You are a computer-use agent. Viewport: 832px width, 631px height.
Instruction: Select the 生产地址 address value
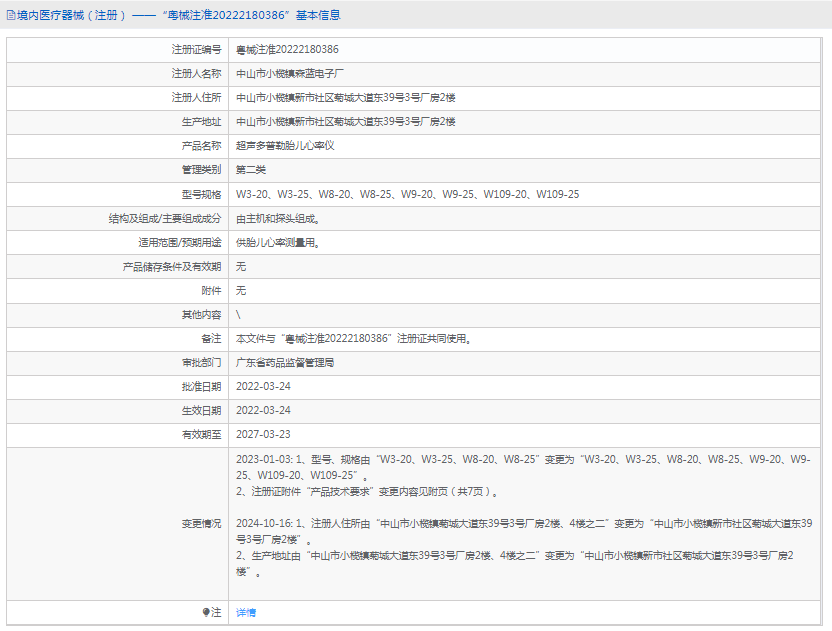coord(345,122)
